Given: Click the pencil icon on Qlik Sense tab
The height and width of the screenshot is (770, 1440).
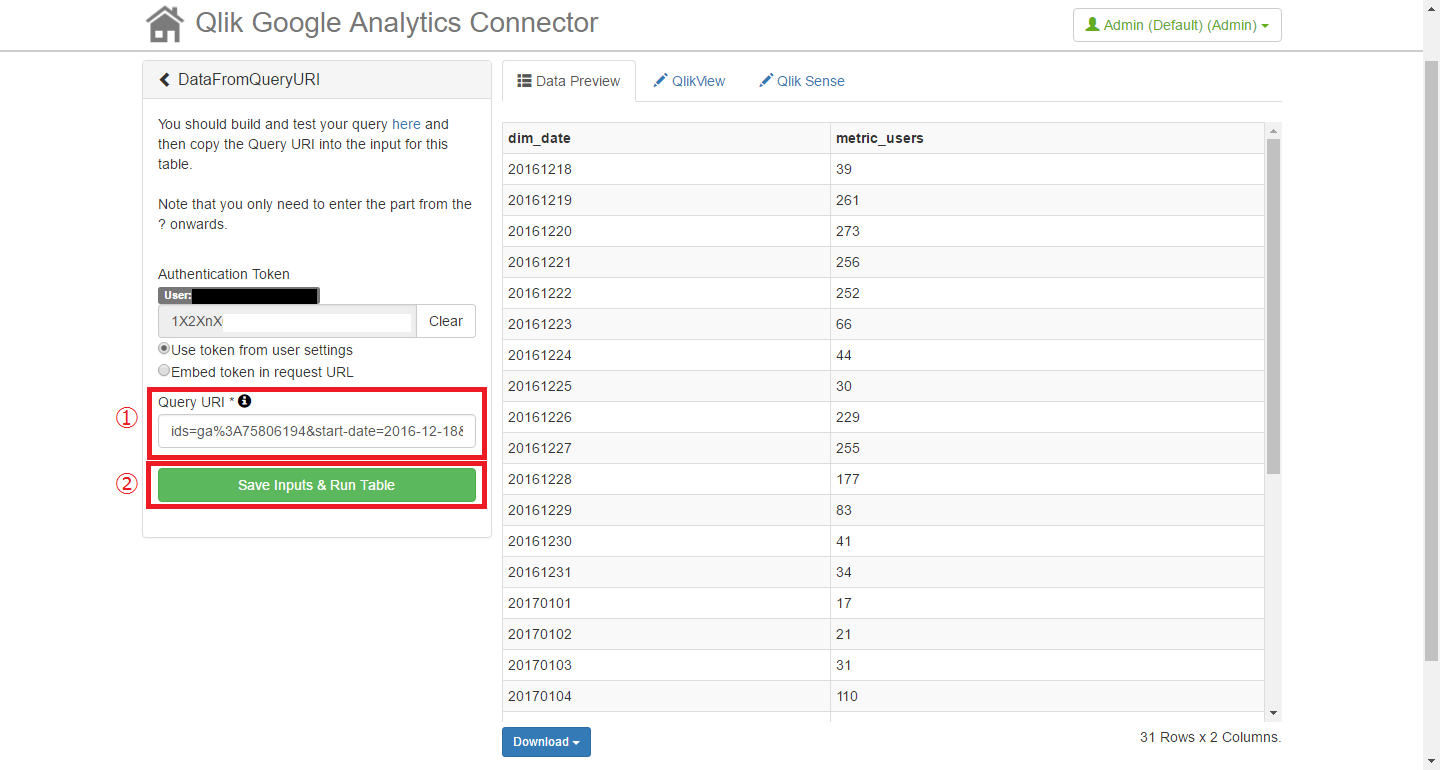Looking at the screenshot, I should point(766,81).
